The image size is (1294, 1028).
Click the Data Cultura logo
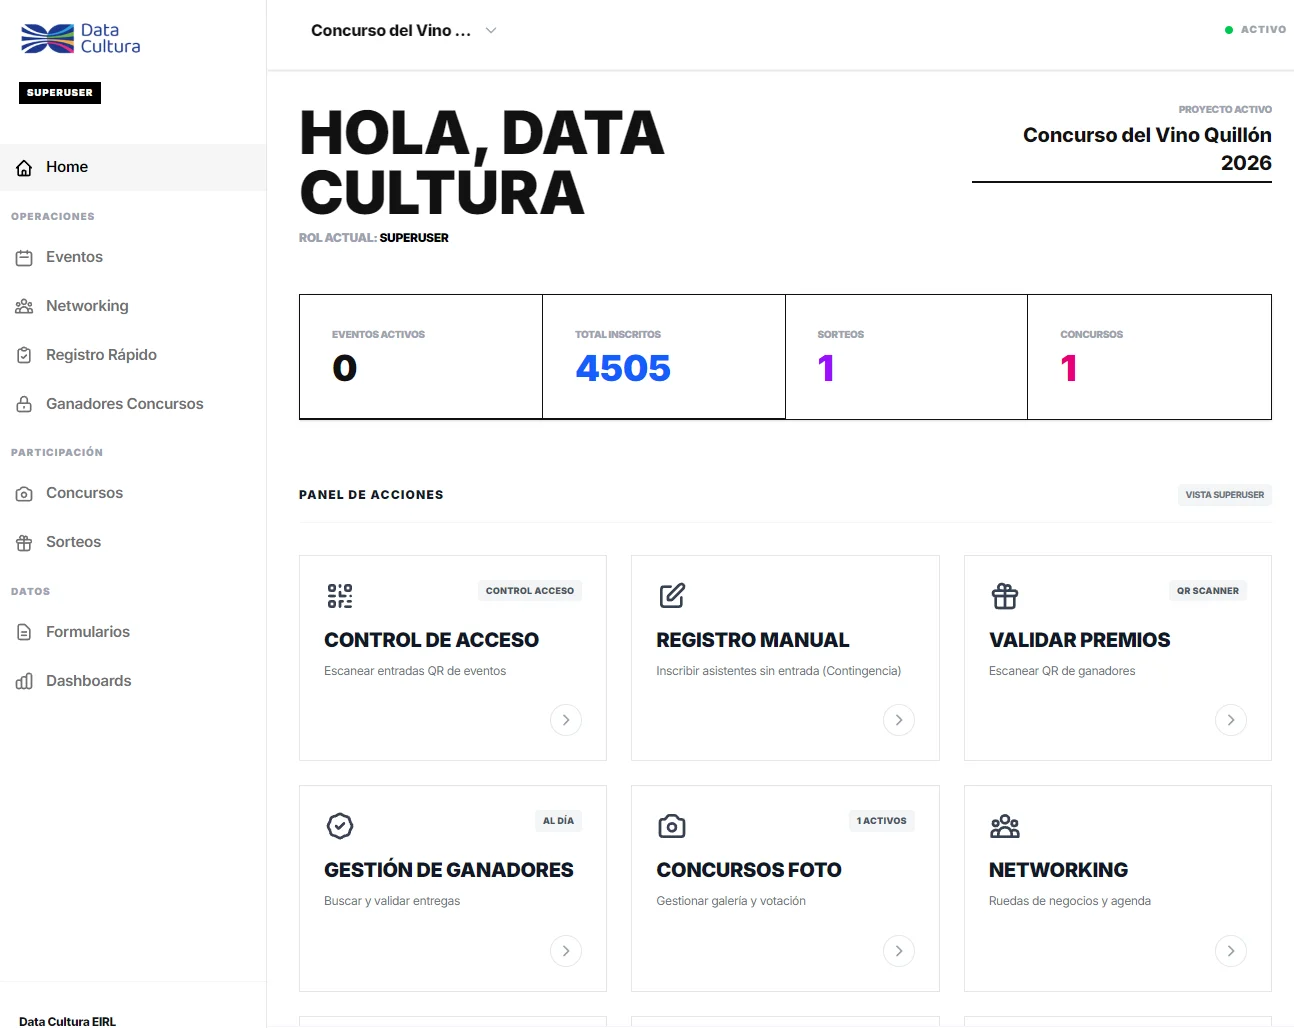(79, 37)
